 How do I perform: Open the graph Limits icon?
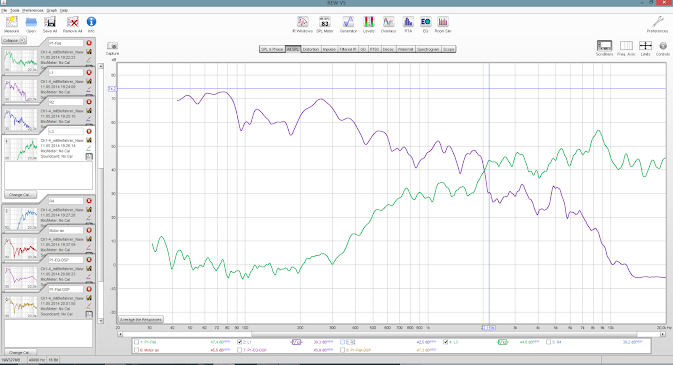[645, 48]
